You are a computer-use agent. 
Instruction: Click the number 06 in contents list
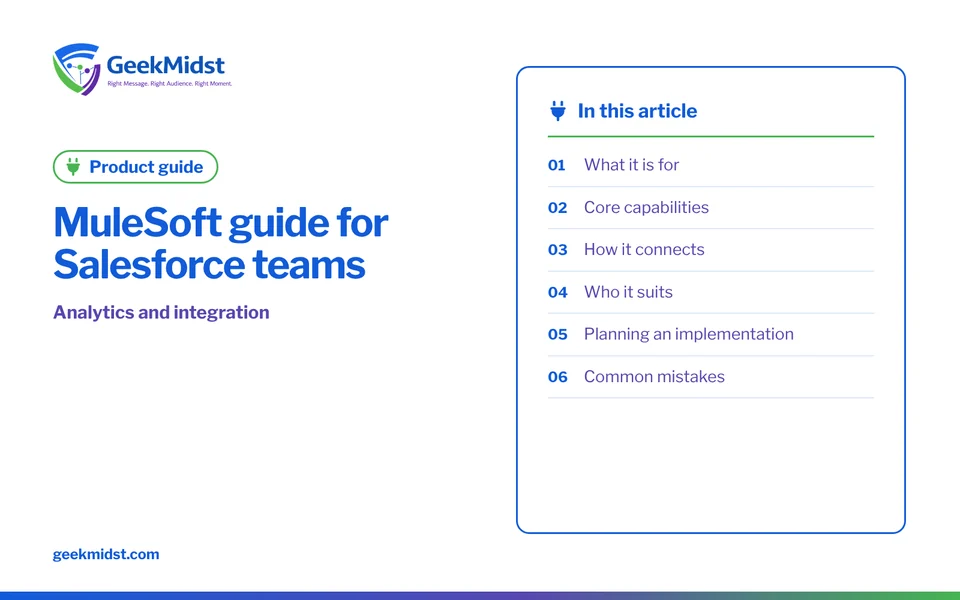(x=558, y=377)
